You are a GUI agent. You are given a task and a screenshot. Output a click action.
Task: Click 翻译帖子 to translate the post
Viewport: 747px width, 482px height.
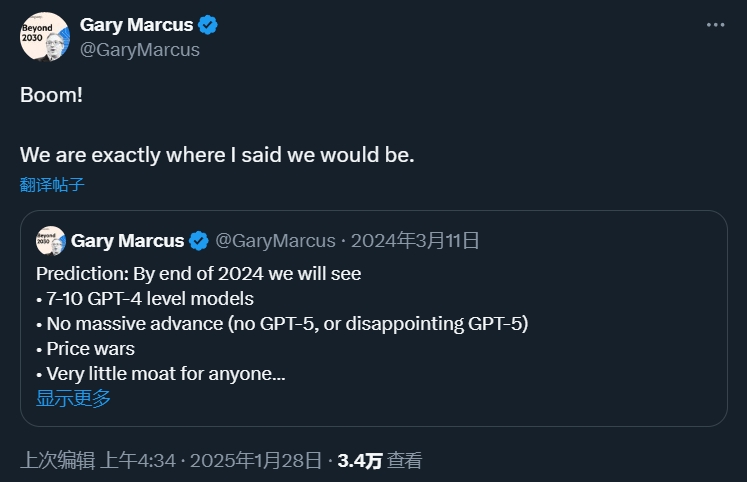point(52,184)
